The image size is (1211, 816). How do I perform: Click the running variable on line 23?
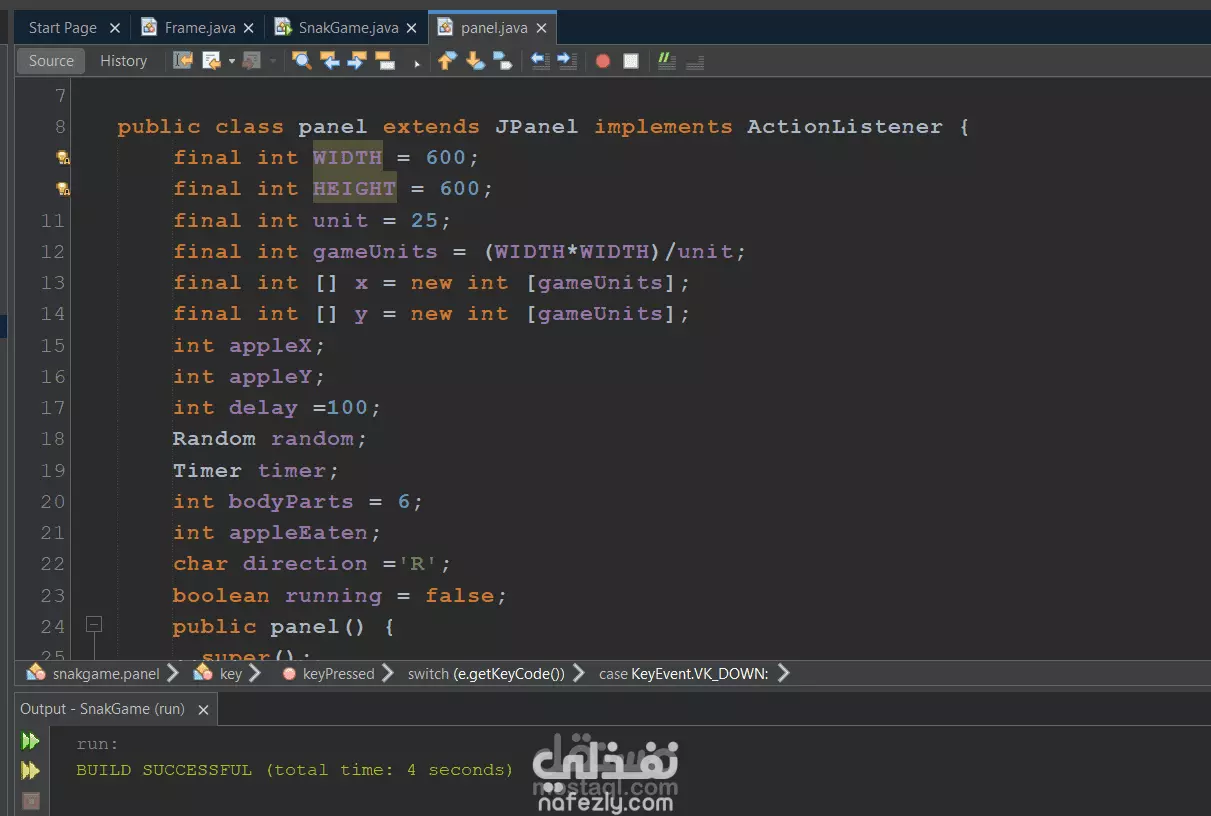pyautogui.click(x=333, y=596)
